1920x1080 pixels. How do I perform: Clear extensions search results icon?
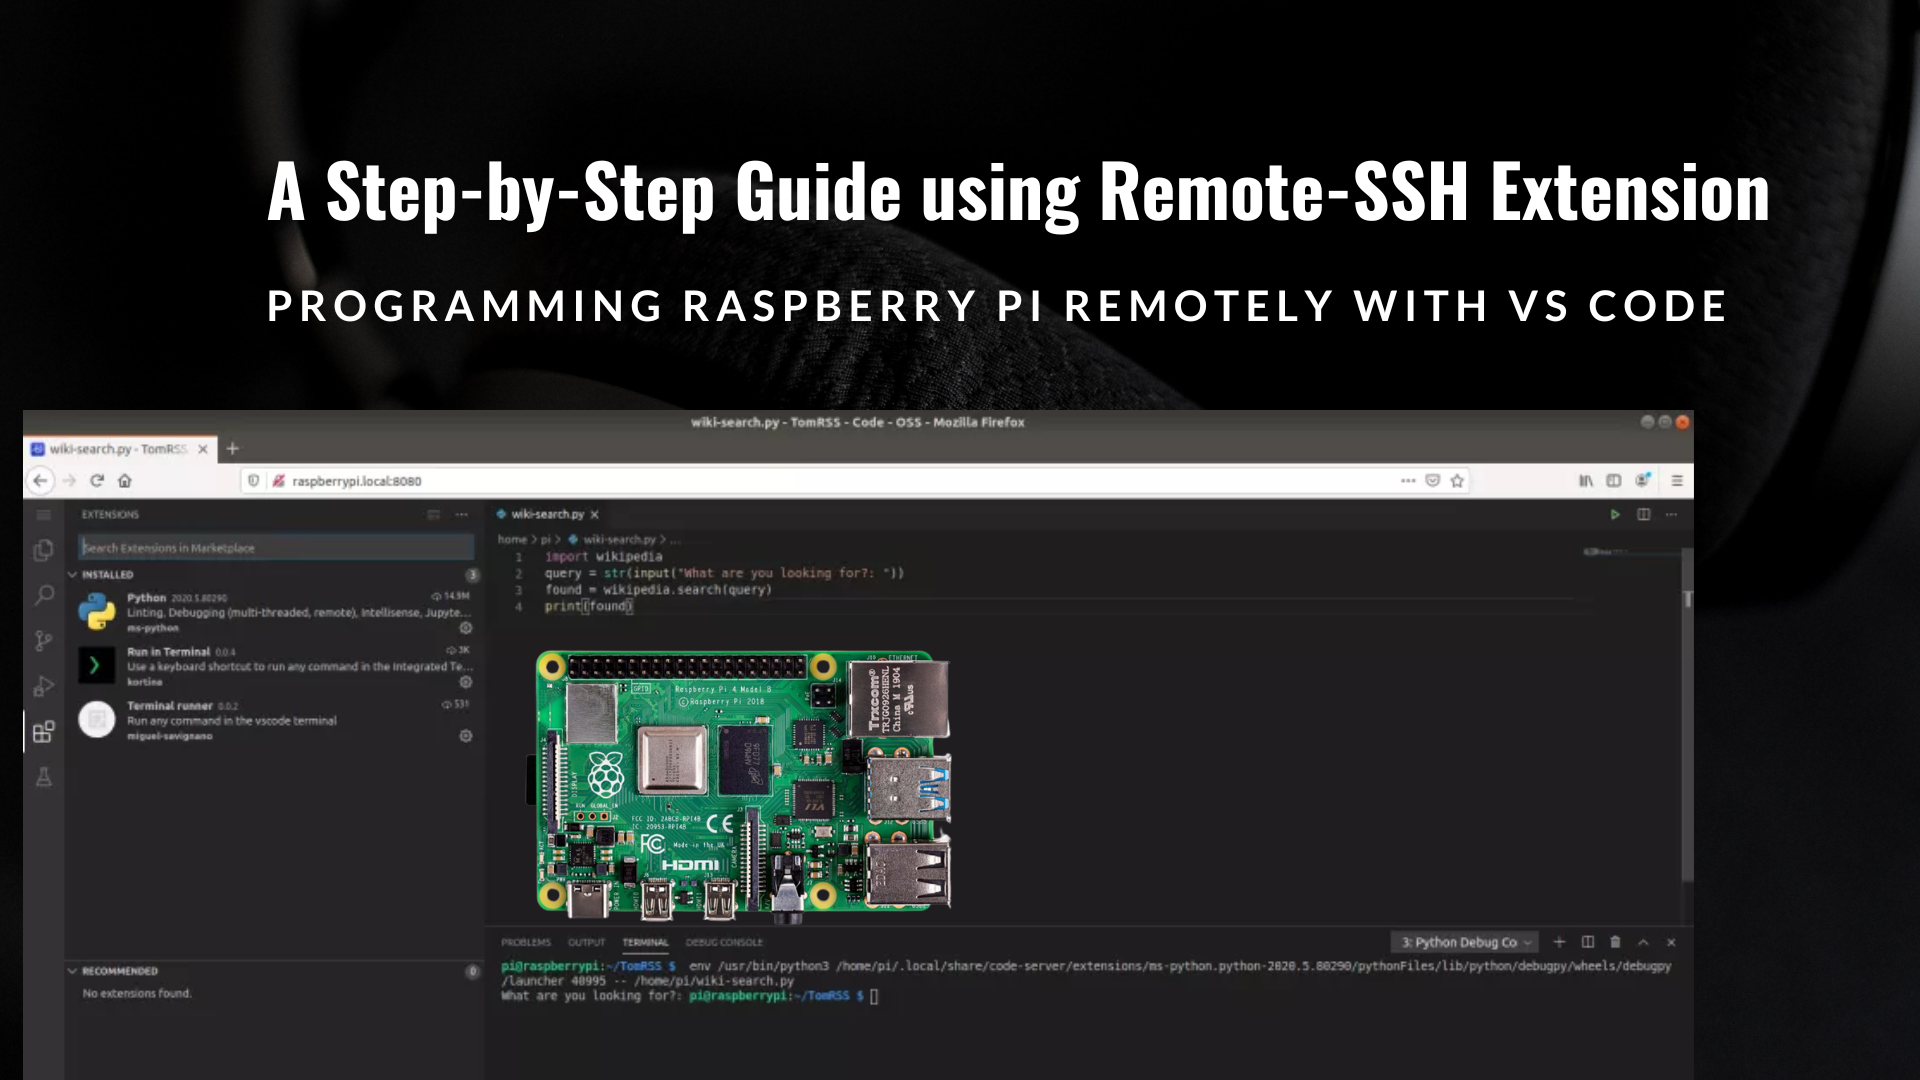[433, 514]
